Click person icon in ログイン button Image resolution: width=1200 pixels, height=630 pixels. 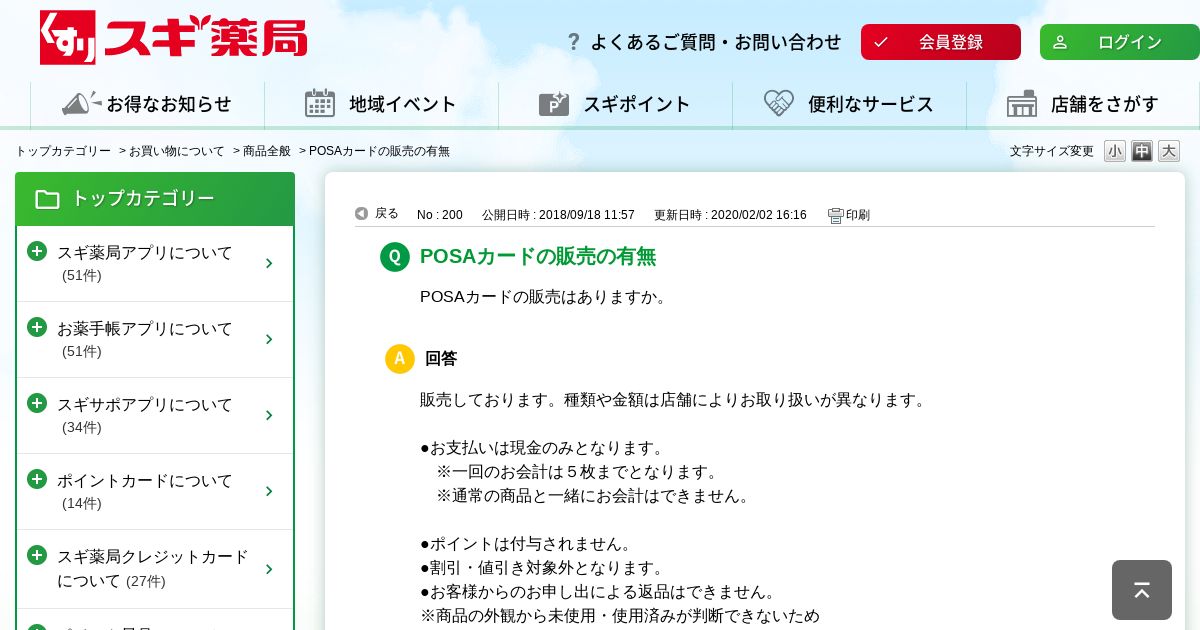point(1060,42)
